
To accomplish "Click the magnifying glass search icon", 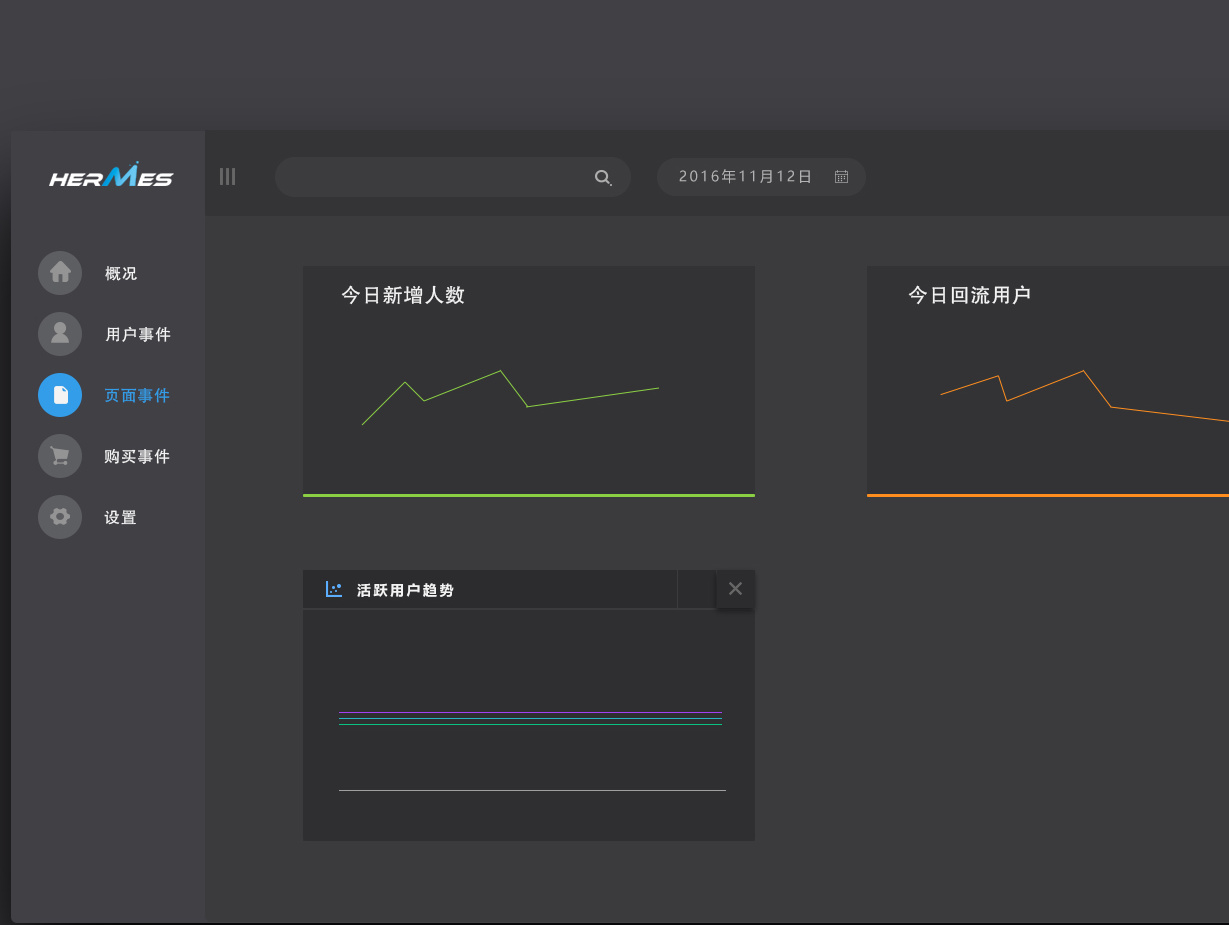I will 603,176.
